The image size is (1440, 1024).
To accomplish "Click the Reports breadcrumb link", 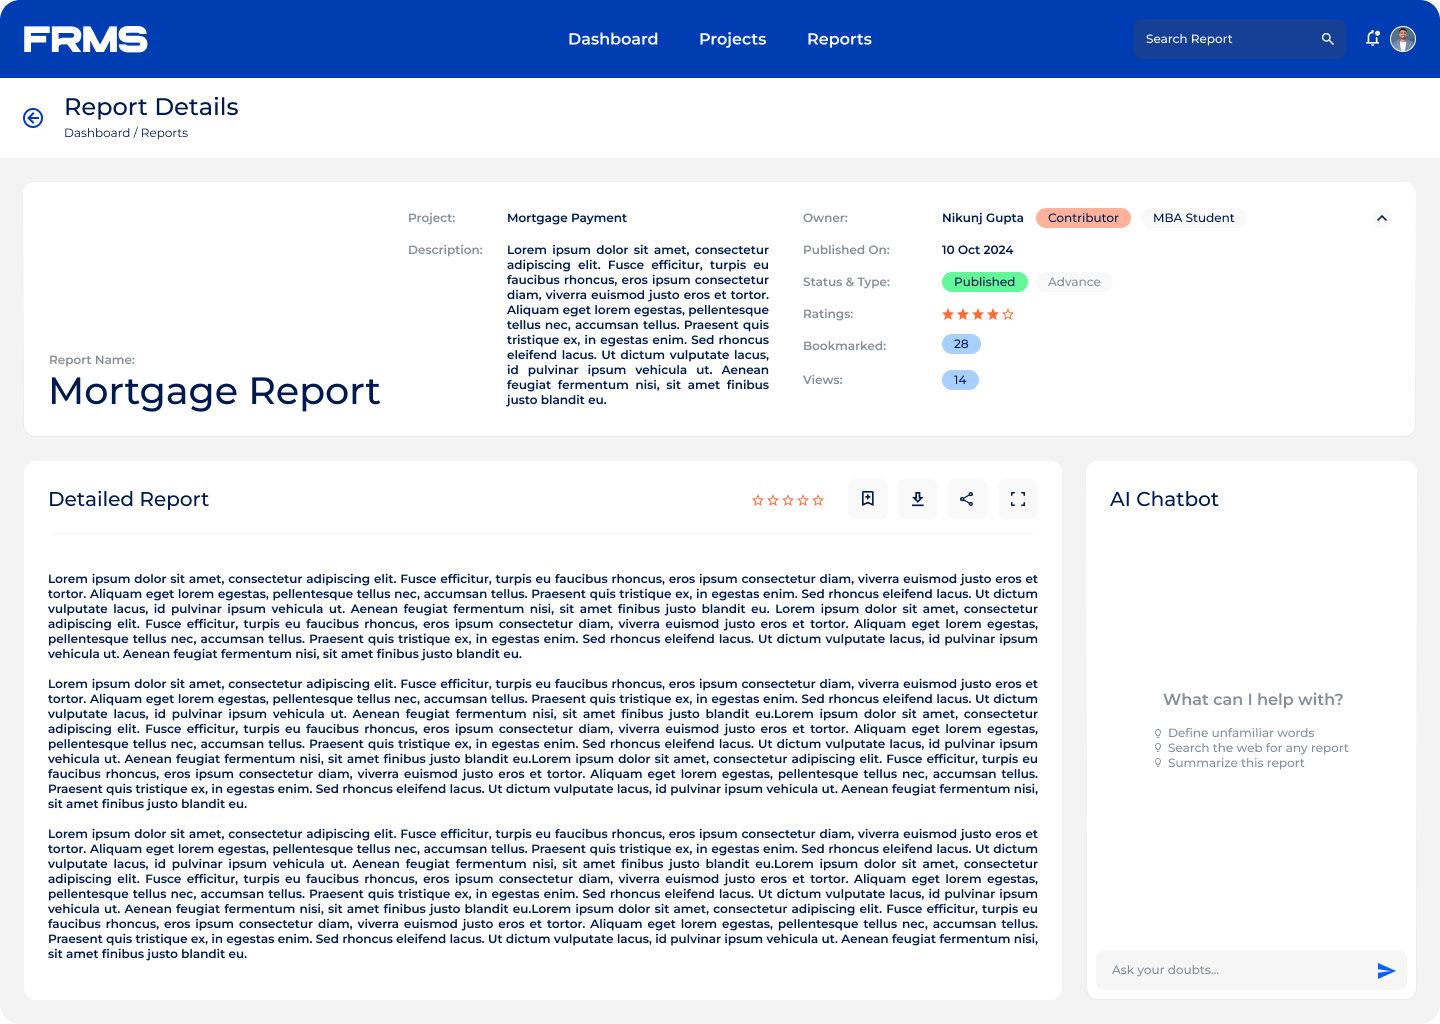I will 164,133.
